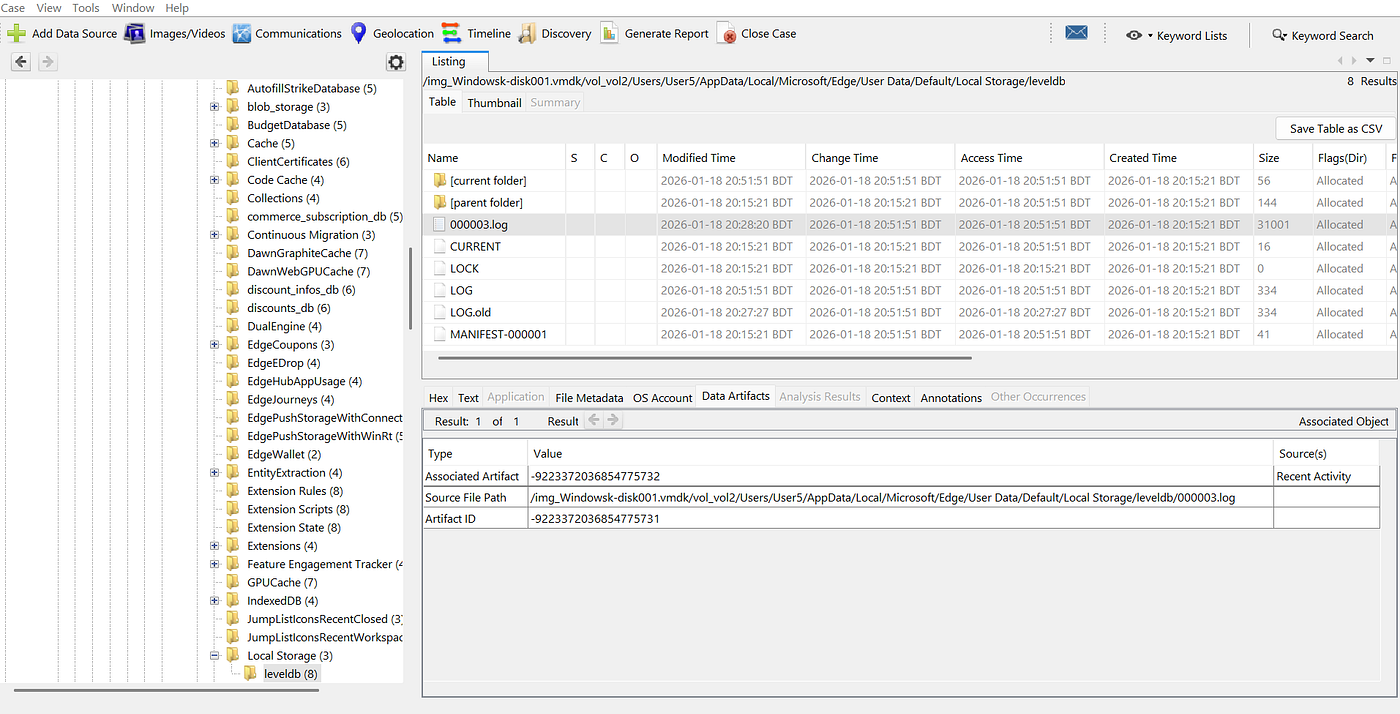Image resolution: width=1400 pixels, height=714 pixels.
Task: Open the Tools menu
Action: pos(85,8)
